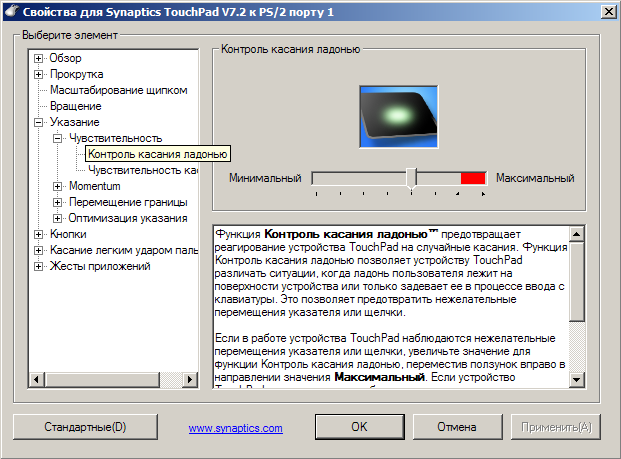Expand the Оптимизация указания node
The width and height of the screenshot is (621, 459).
pyautogui.click(x=57, y=219)
